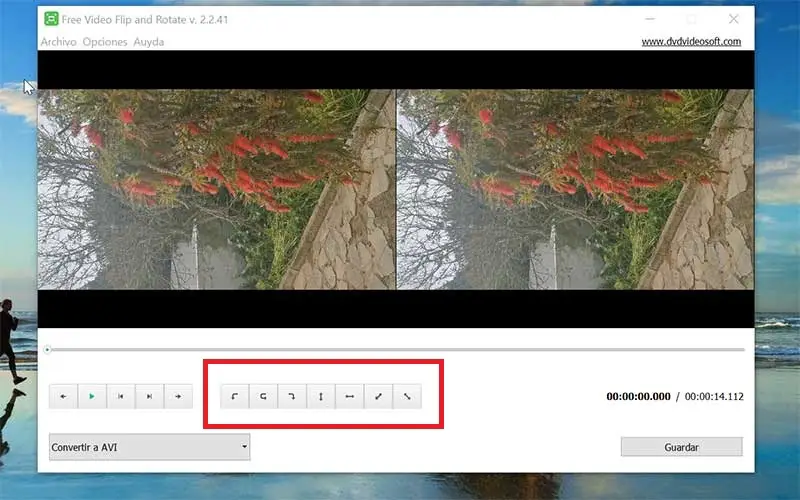Flip video vertically
Viewport: 800px width, 500px height.
[321, 396]
